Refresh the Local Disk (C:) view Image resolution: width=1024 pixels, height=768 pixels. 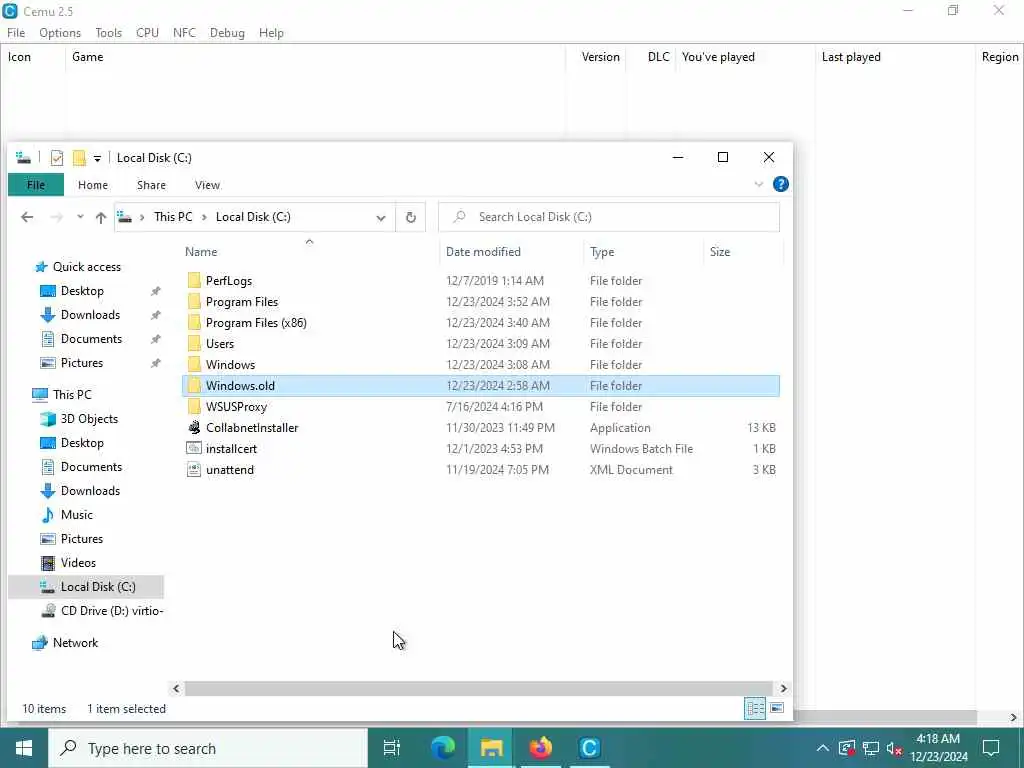pos(411,217)
